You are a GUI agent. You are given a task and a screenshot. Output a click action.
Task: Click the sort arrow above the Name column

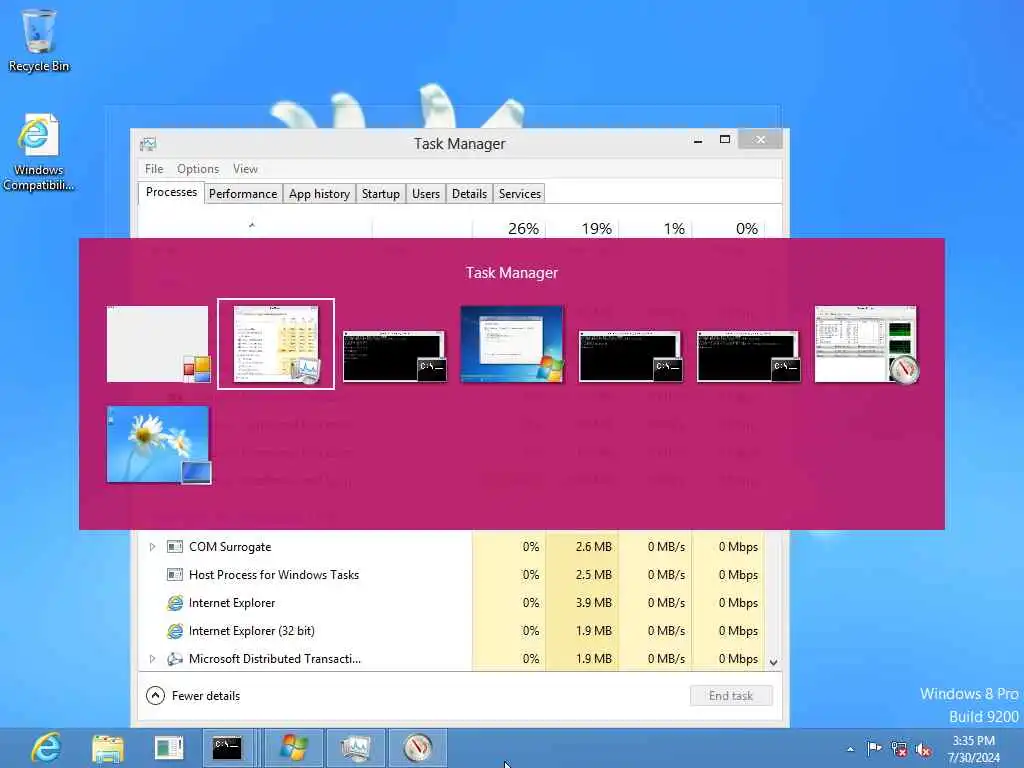click(x=251, y=225)
